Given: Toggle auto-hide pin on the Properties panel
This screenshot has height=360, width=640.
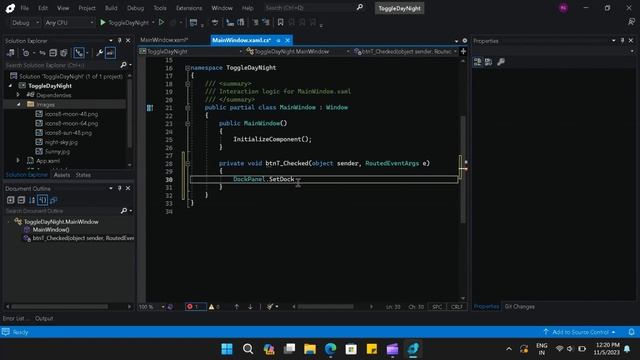Looking at the screenshot, I should click(x=622, y=40).
